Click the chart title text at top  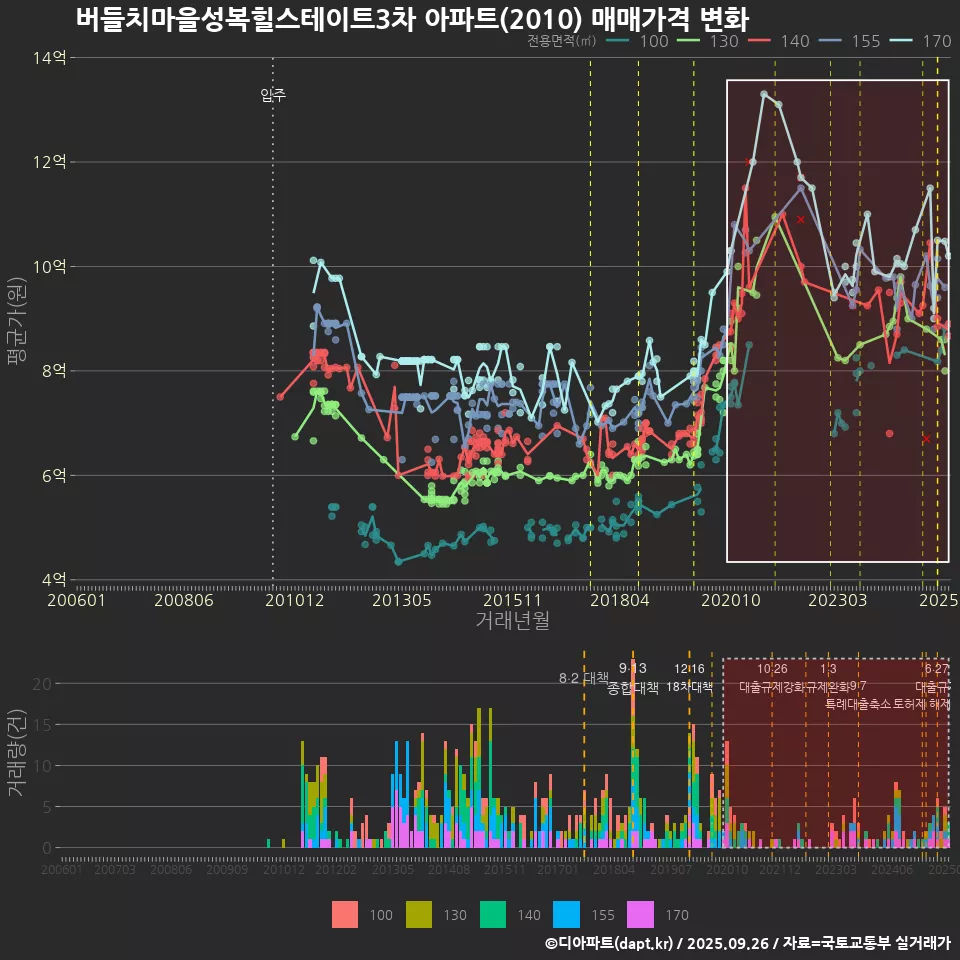click(x=412, y=19)
